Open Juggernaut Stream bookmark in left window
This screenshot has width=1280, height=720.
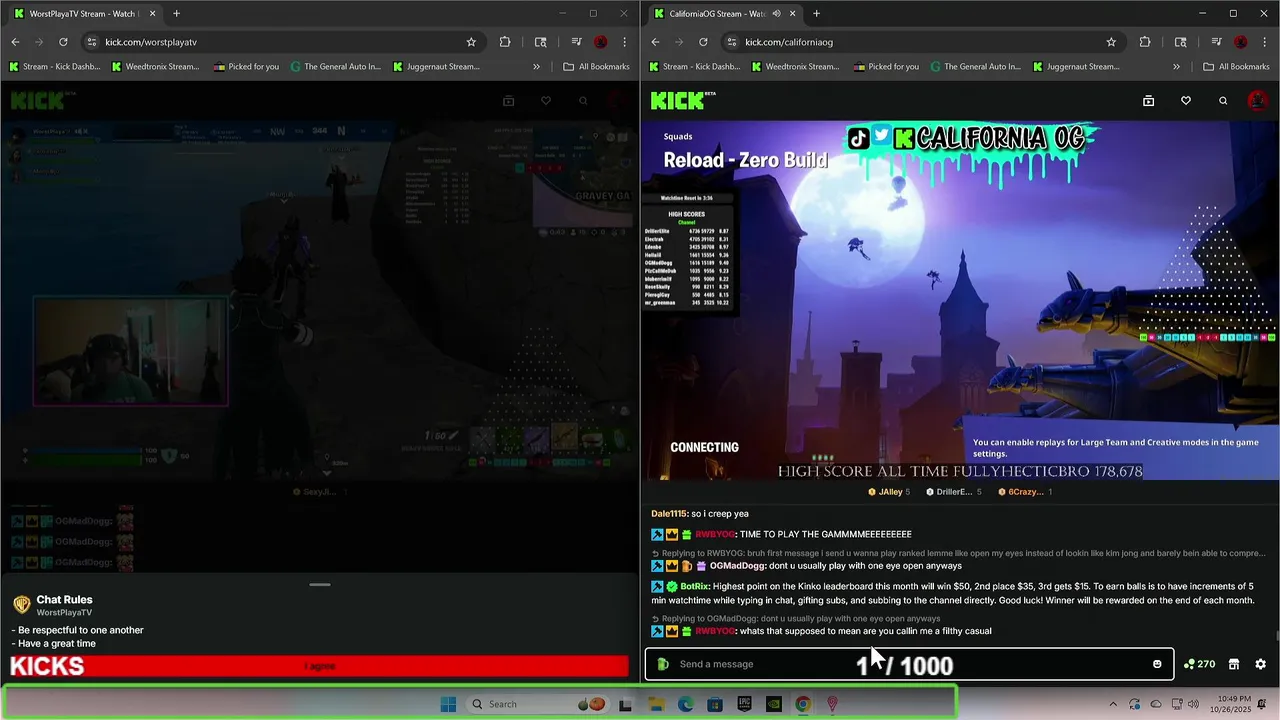pyautogui.click(x=436, y=67)
